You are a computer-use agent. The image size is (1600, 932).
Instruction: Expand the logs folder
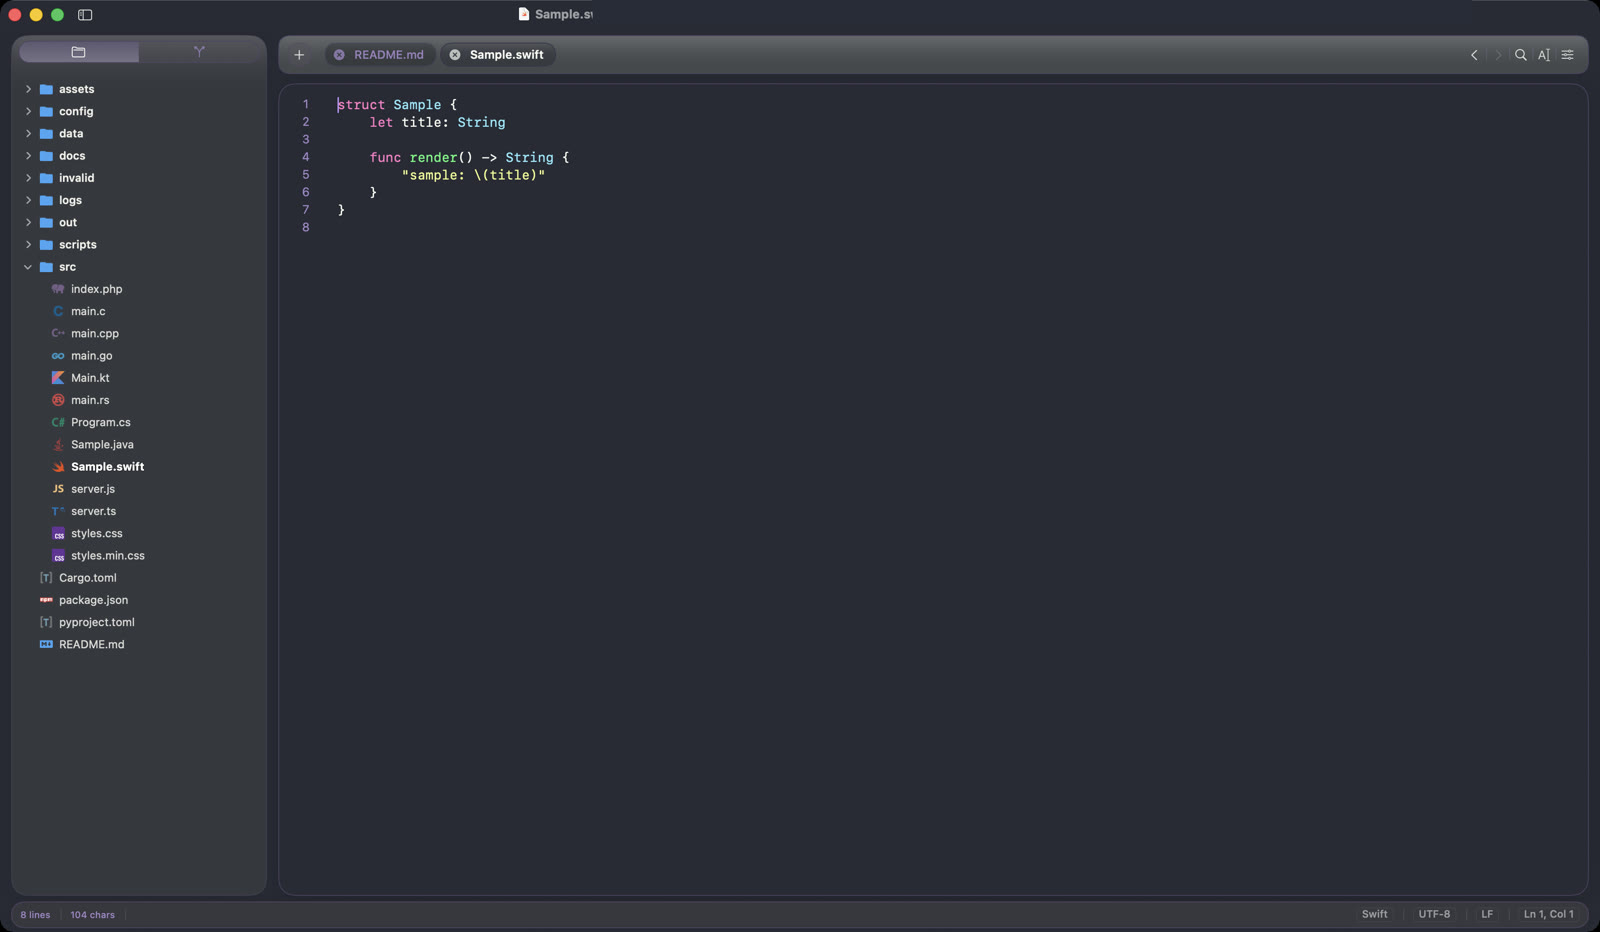[x=28, y=200]
